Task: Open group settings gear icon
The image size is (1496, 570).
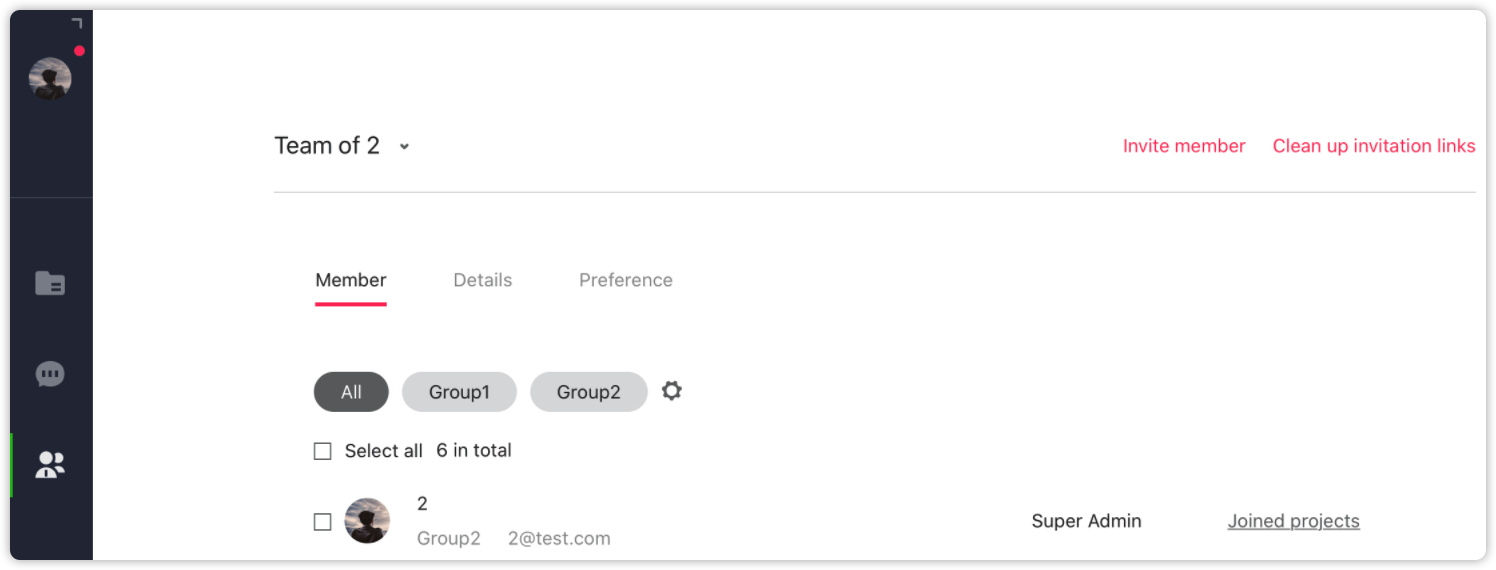Action: pyautogui.click(x=672, y=391)
